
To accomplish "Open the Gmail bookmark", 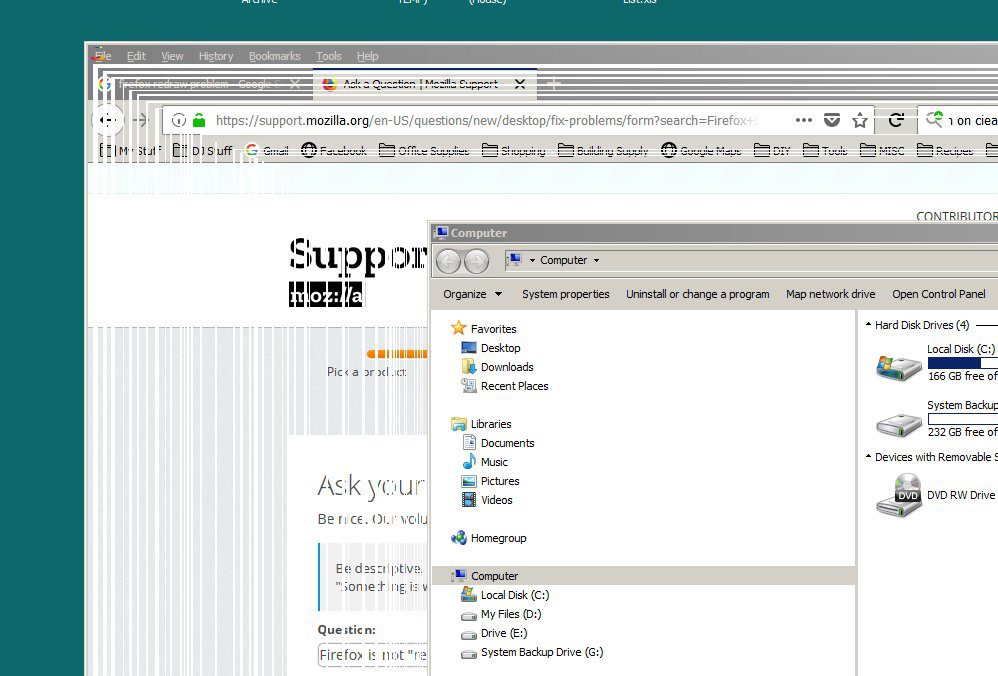I will [x=267, y=150].
